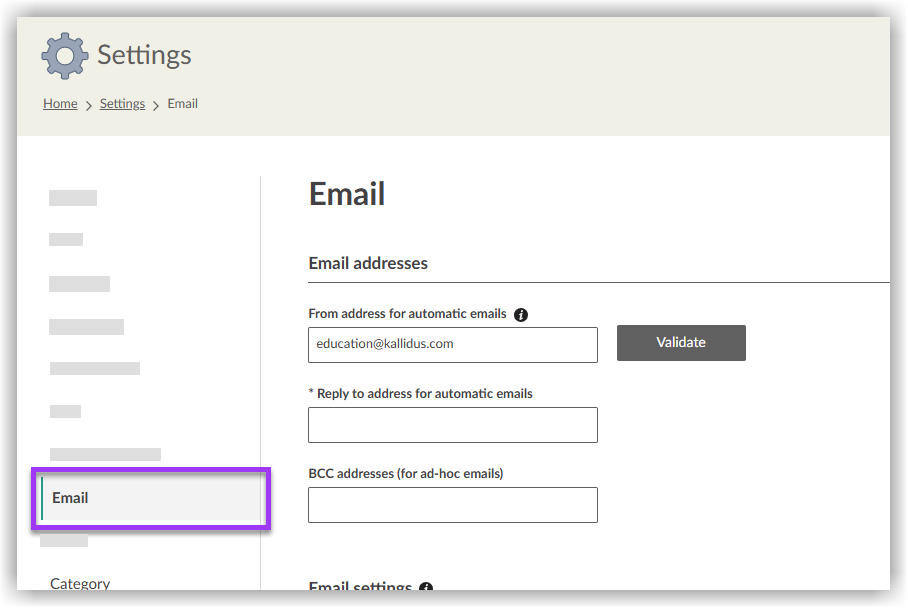
Task: Open the info tooltip beside From address label
Action: click(520, 314)
